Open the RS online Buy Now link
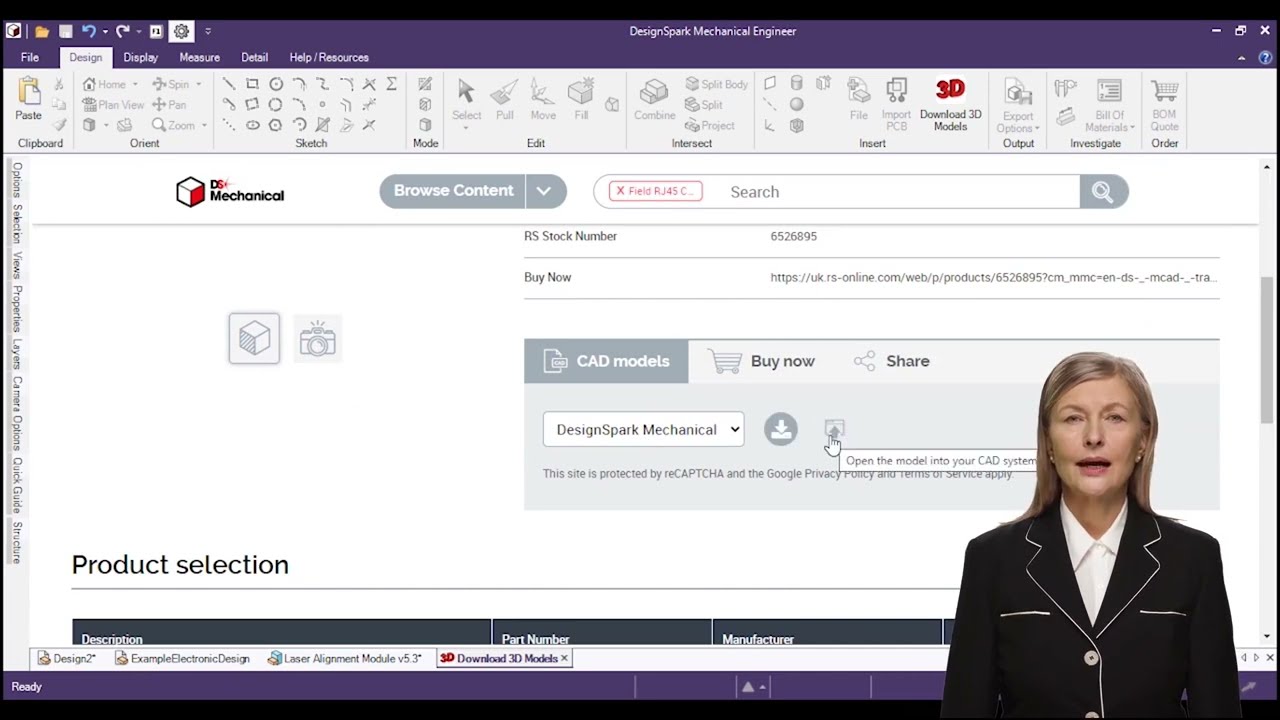1280x720 pixels. pos(993,277)
